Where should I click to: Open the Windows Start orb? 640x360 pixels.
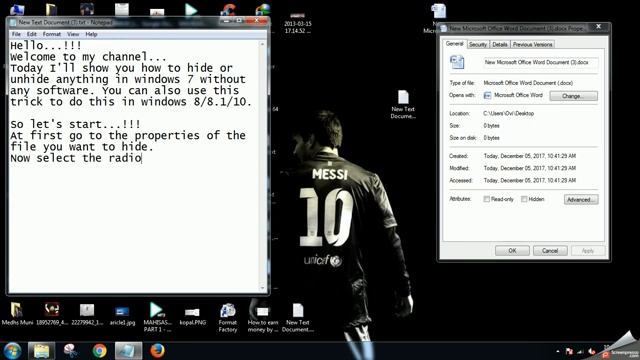click(x=12, y=351)
